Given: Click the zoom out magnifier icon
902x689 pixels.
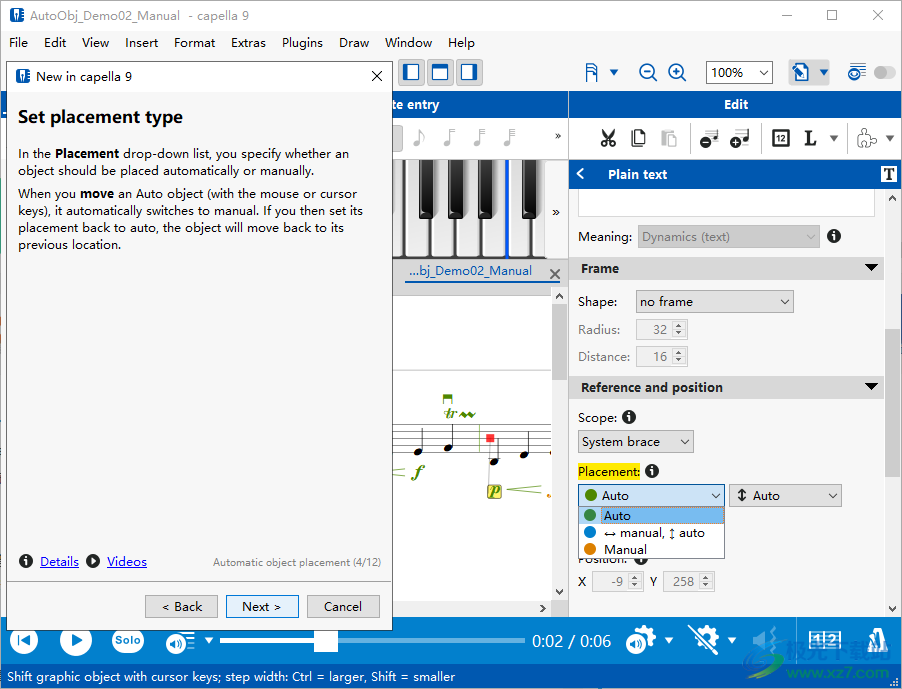Looking at the screenshot, I should pyautogui.click(x=648, y=72).
